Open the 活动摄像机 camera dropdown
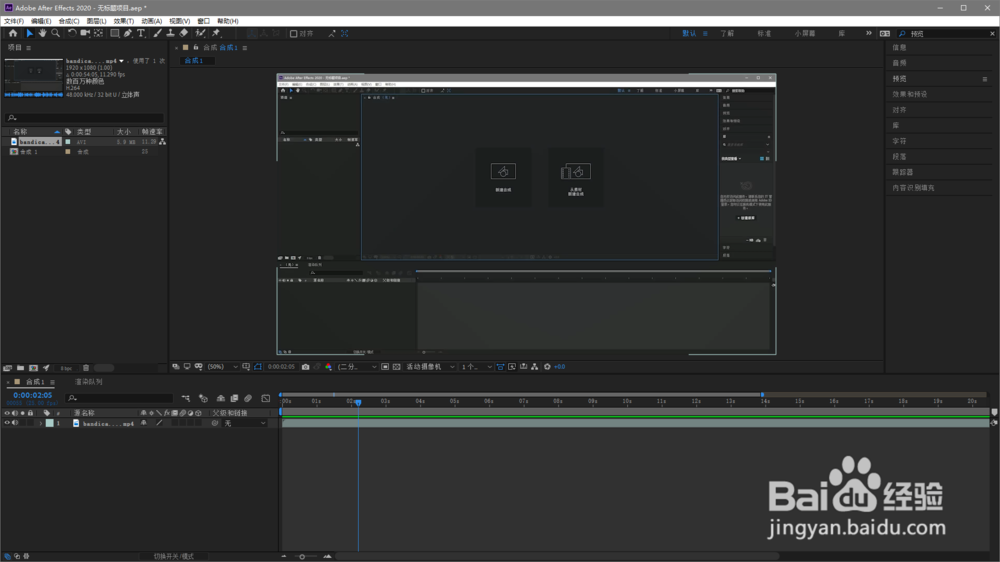This screenshot has height=562, width=1000. [430, 367]
